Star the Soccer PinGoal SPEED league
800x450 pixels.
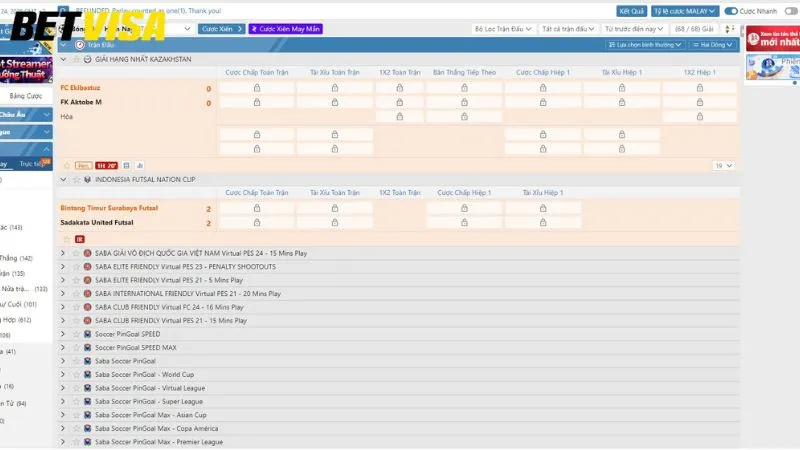(x=76, y=334)
